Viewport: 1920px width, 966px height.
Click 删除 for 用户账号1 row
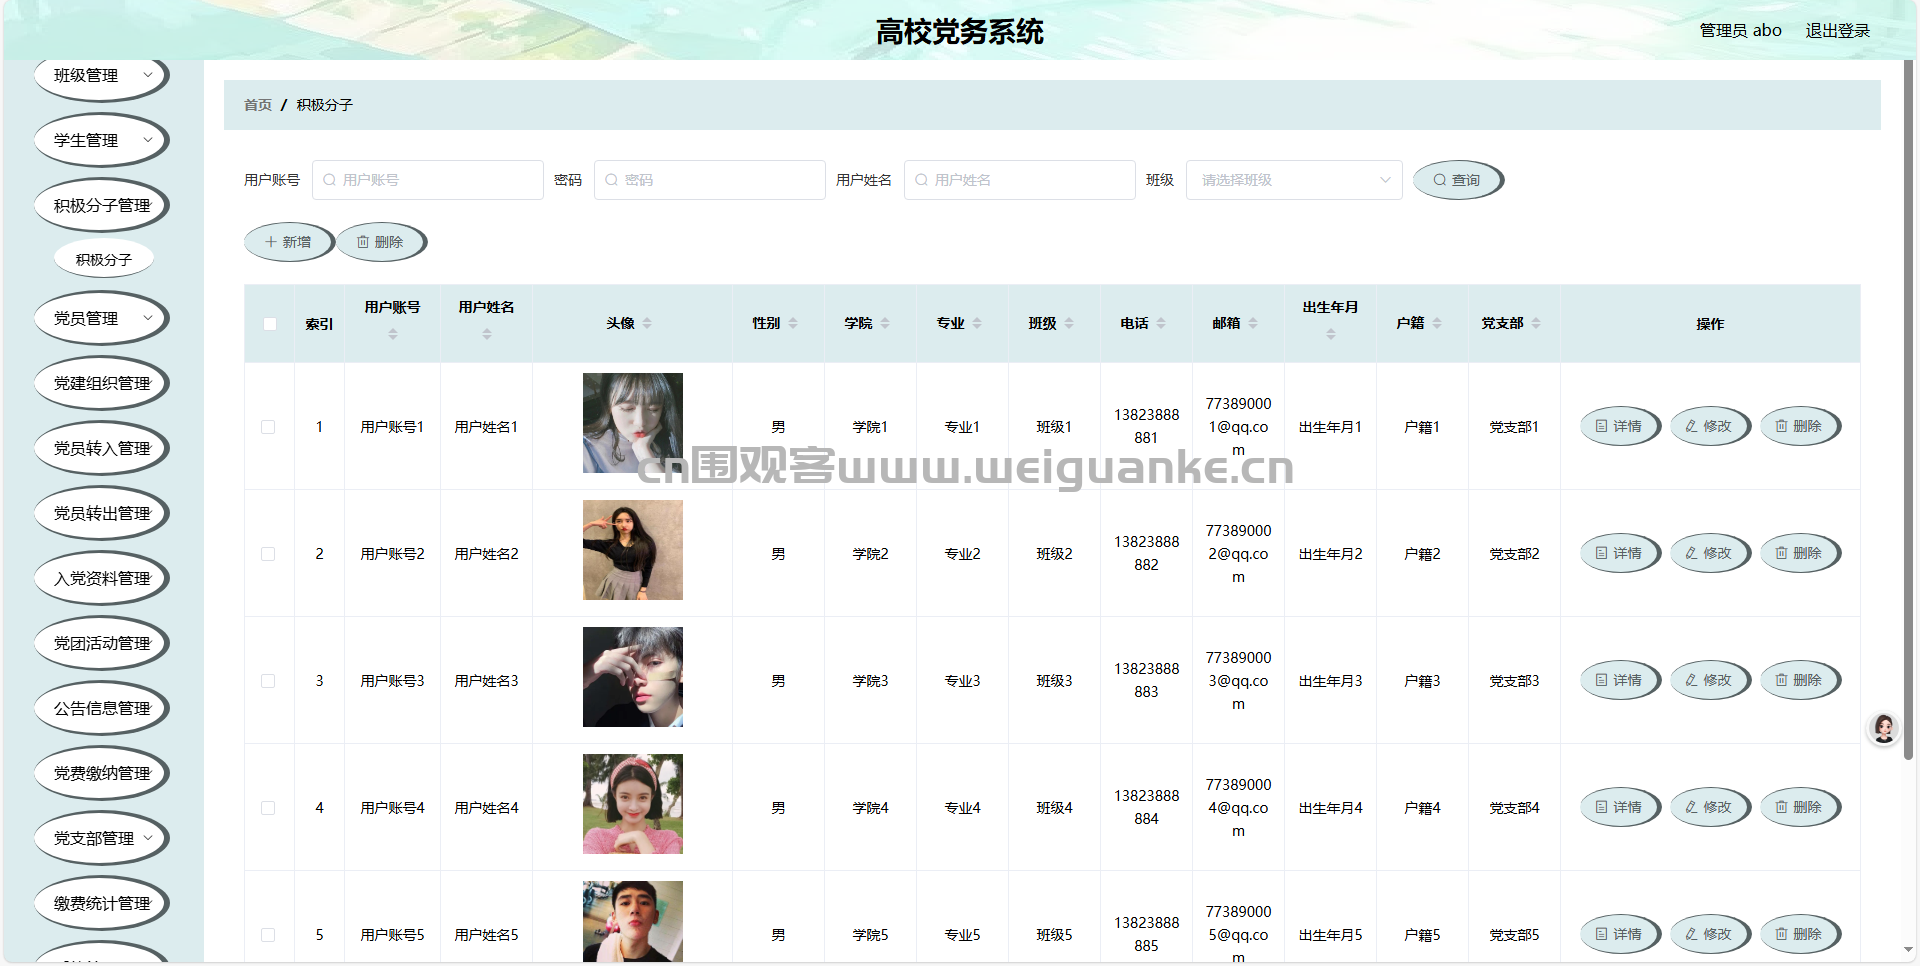coord(1800,426)
